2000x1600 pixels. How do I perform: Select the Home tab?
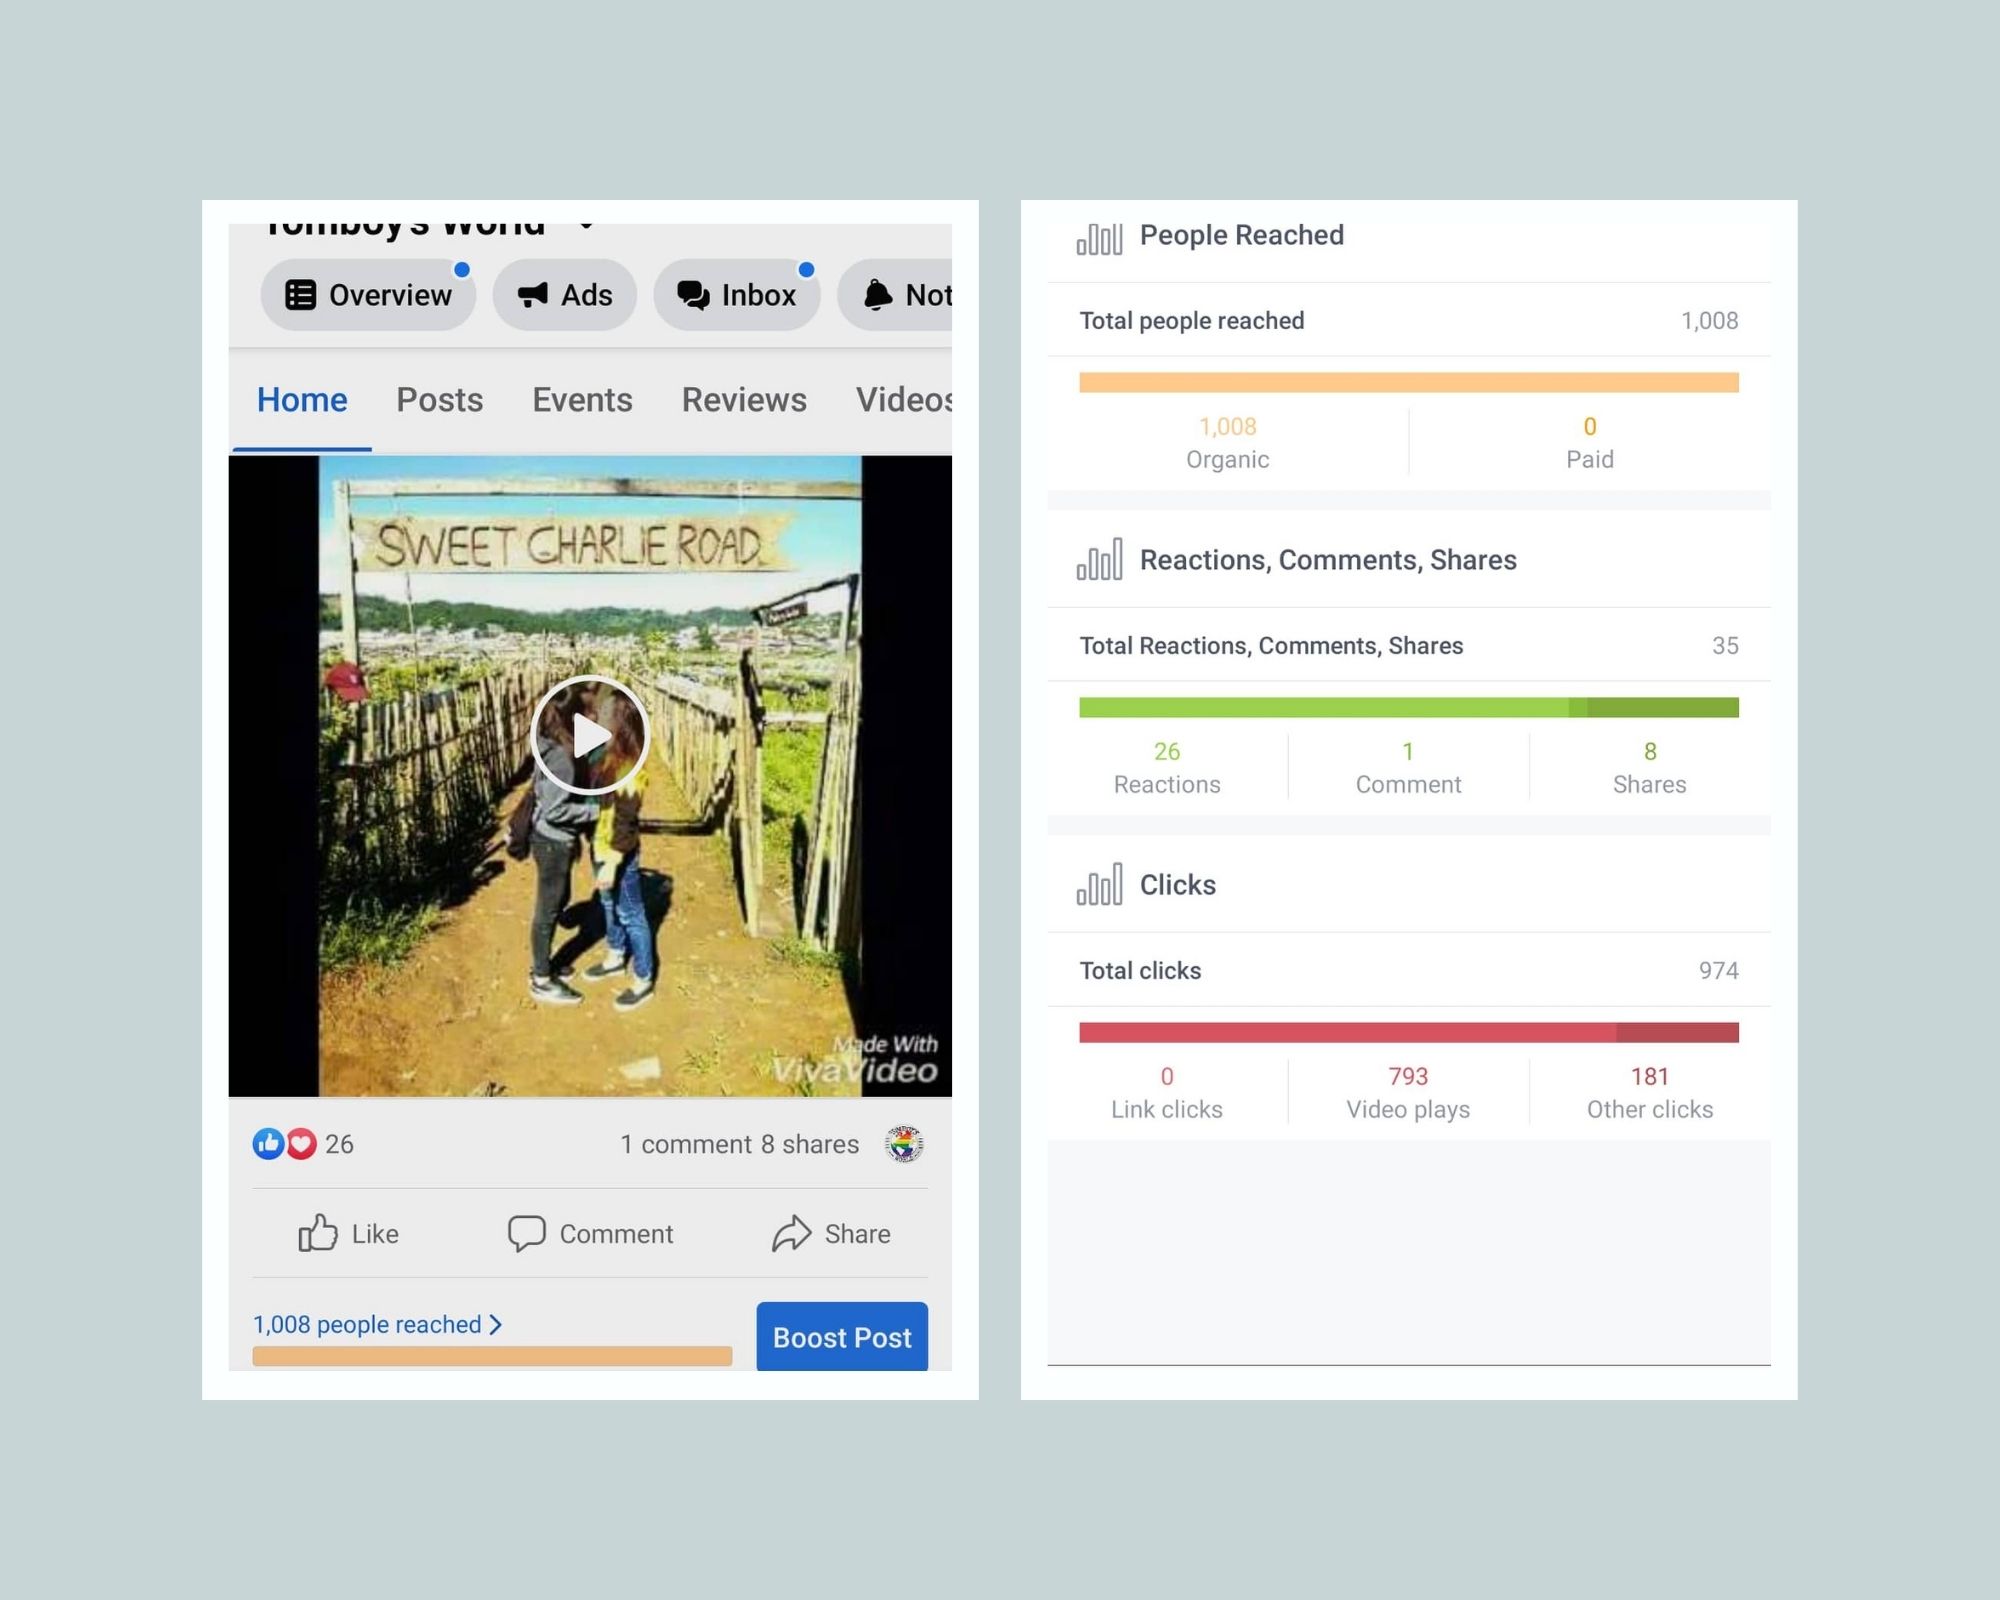(302, 400)
